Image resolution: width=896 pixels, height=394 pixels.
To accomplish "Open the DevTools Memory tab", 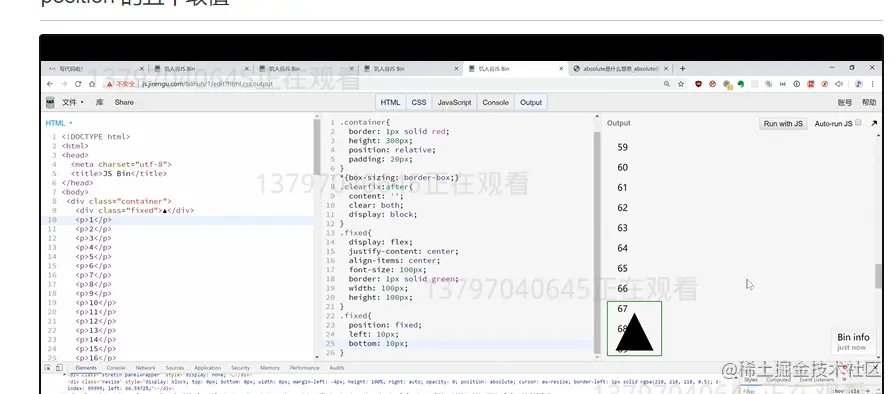I will [270, 368].
